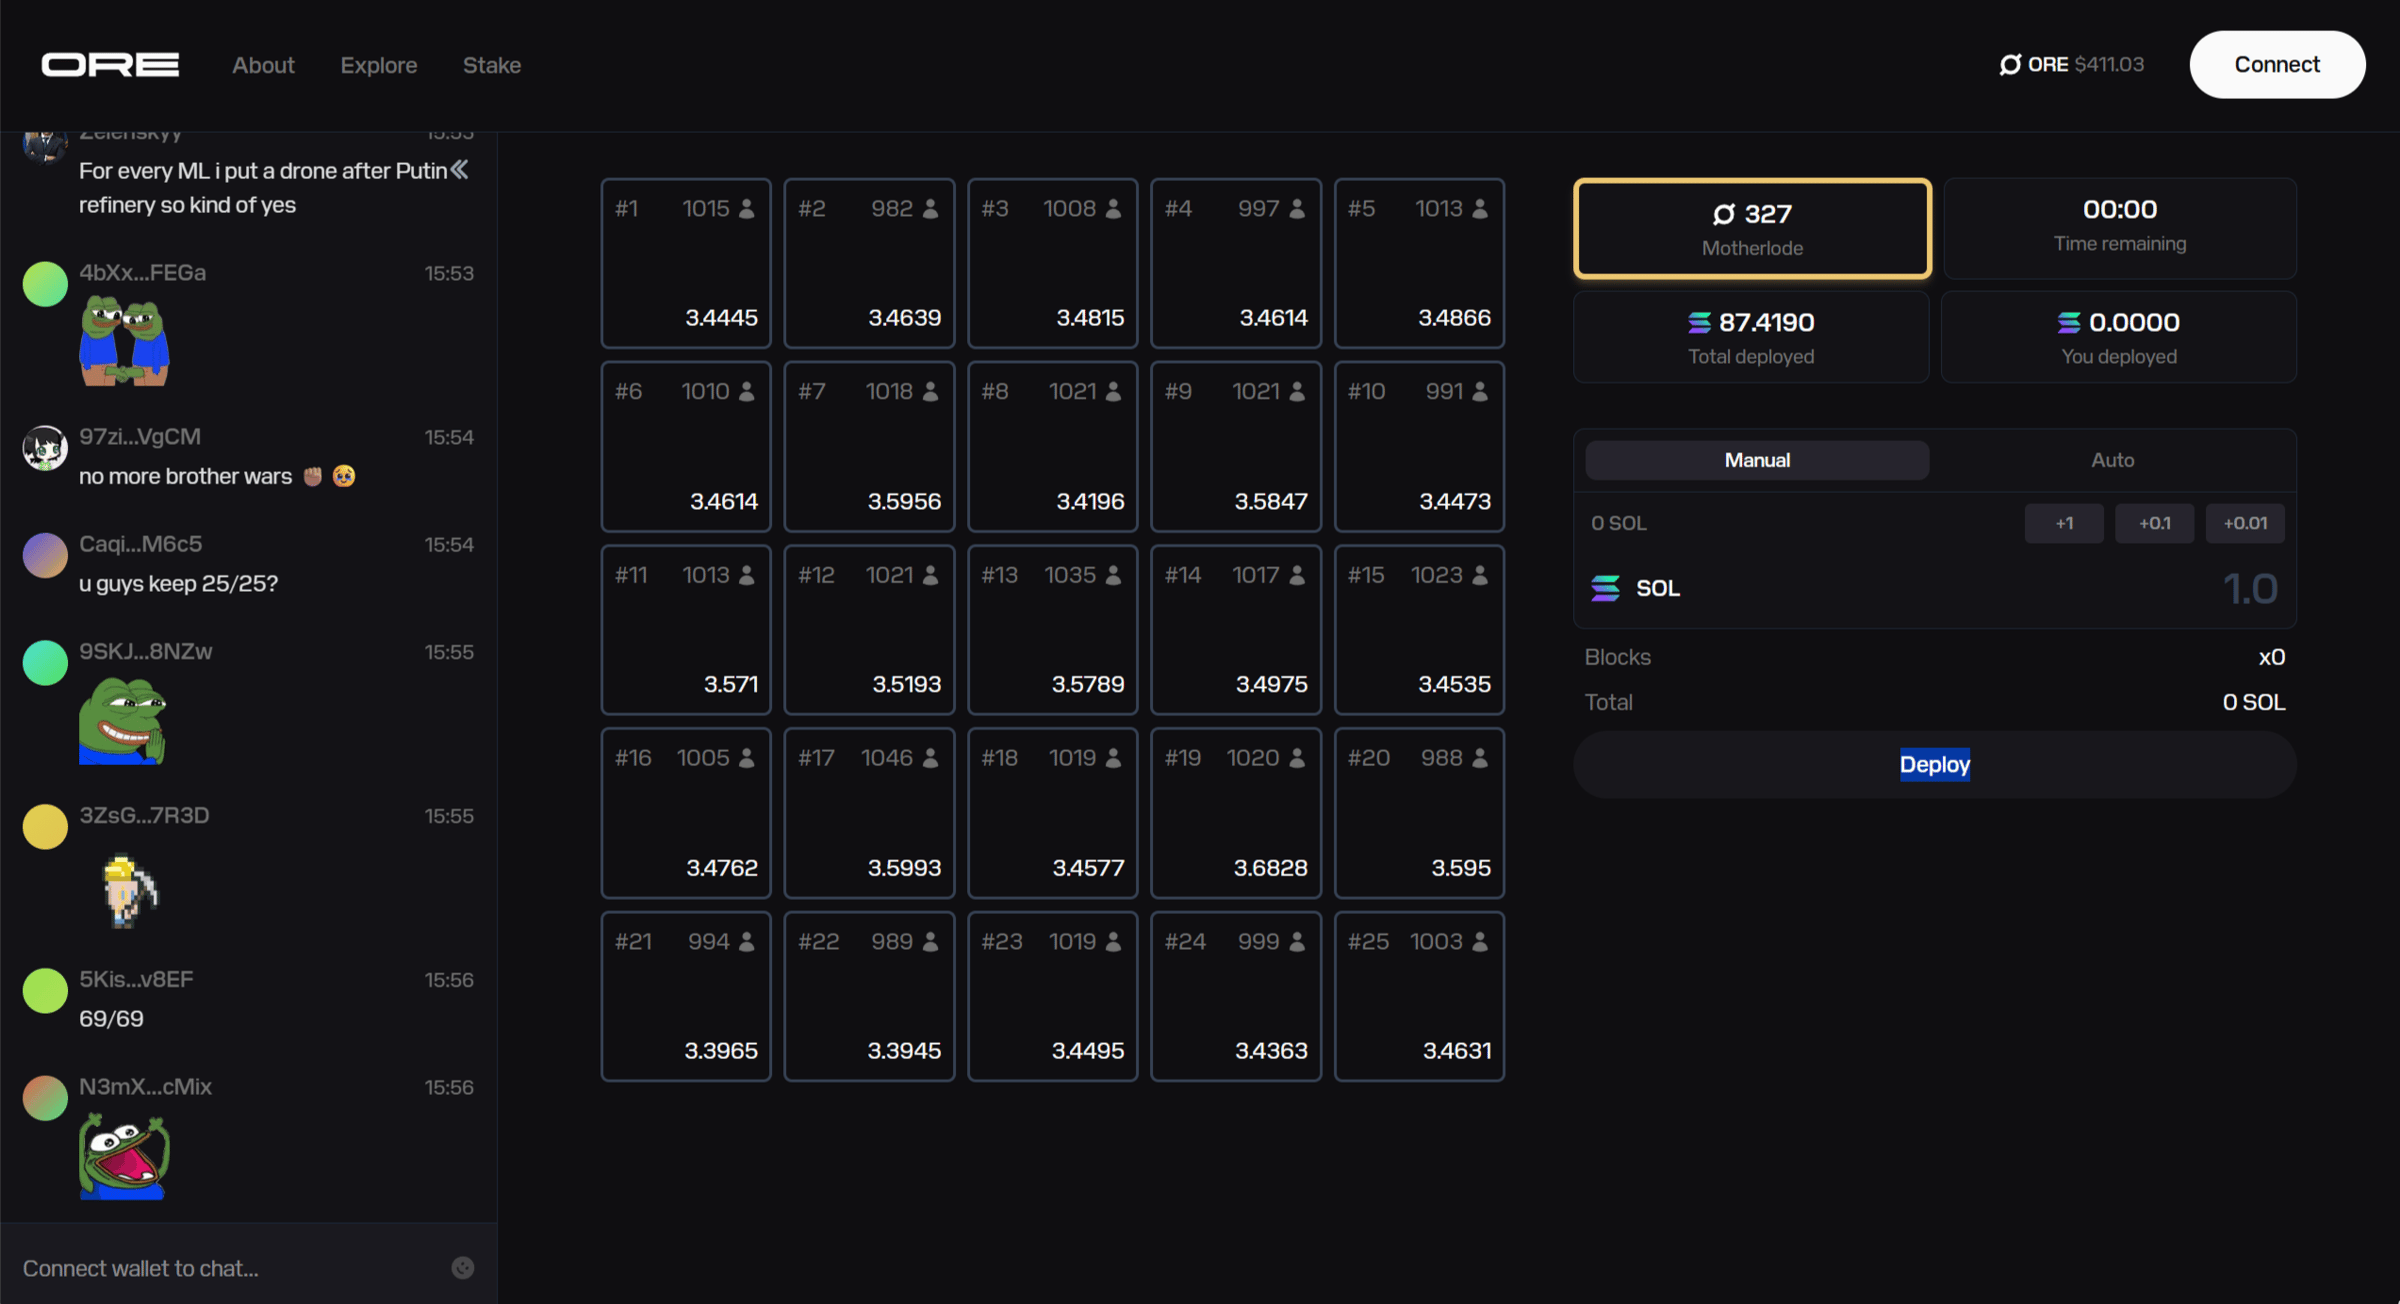
Task: Open the About page from the navigation
Action: tap(263, 64)
